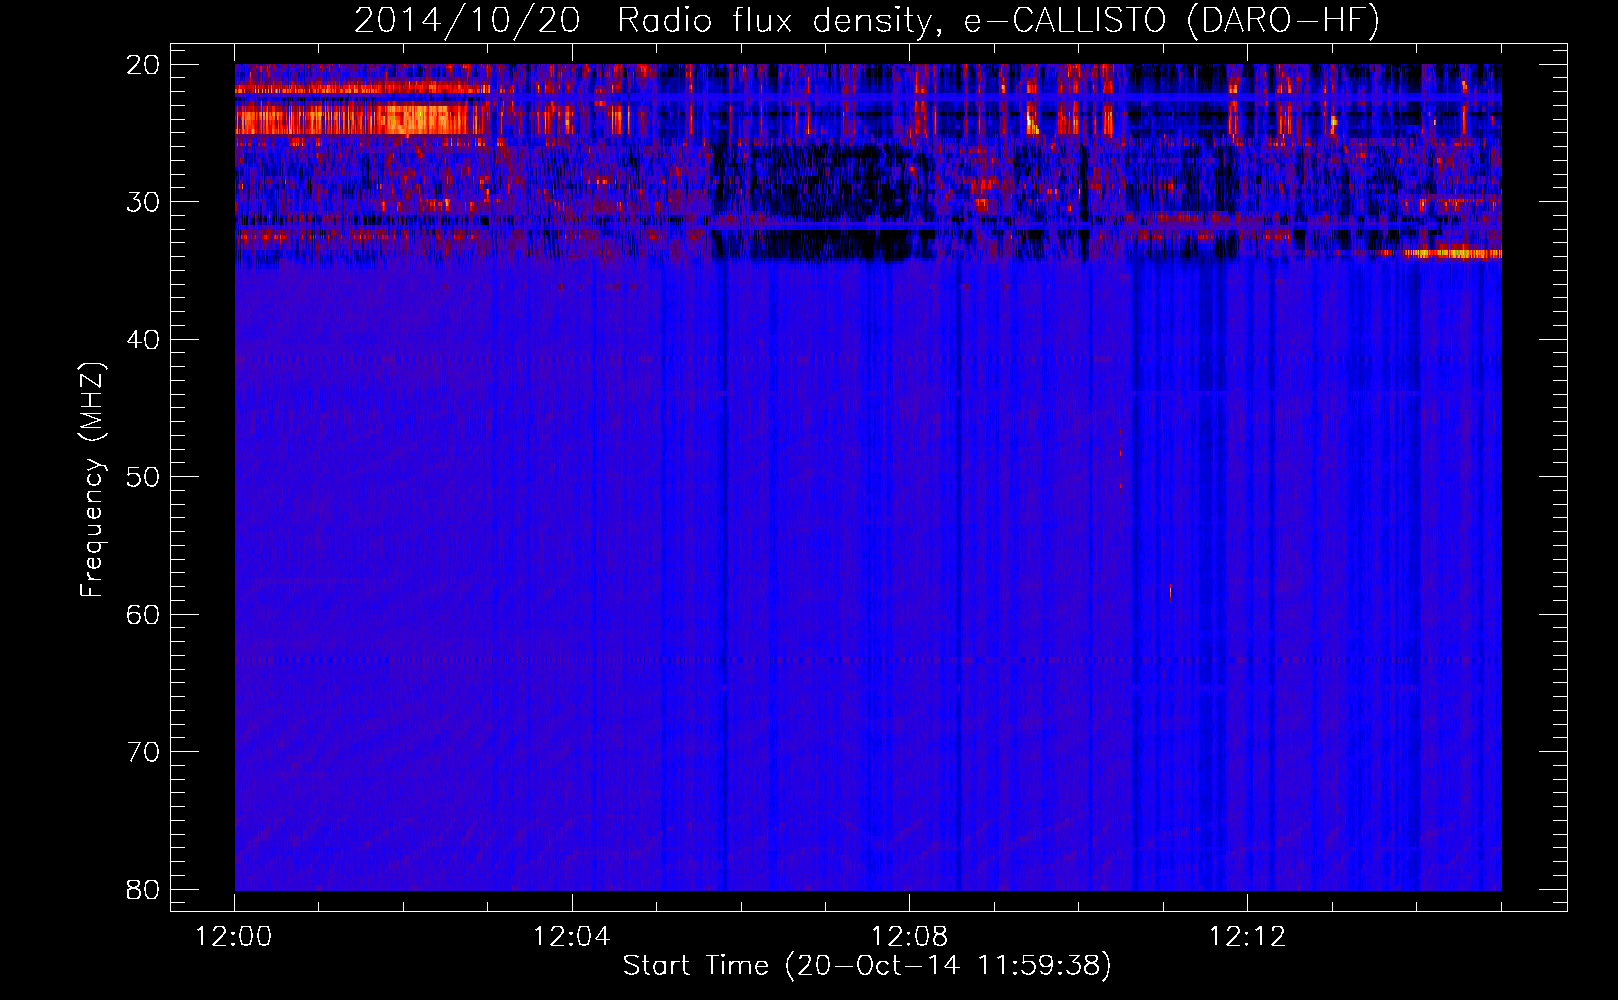Click the 'Start Time (20-Oct-14 11:59:38)' label
This screenshot has height=1000, width=1618.
[x=867, y=965]
